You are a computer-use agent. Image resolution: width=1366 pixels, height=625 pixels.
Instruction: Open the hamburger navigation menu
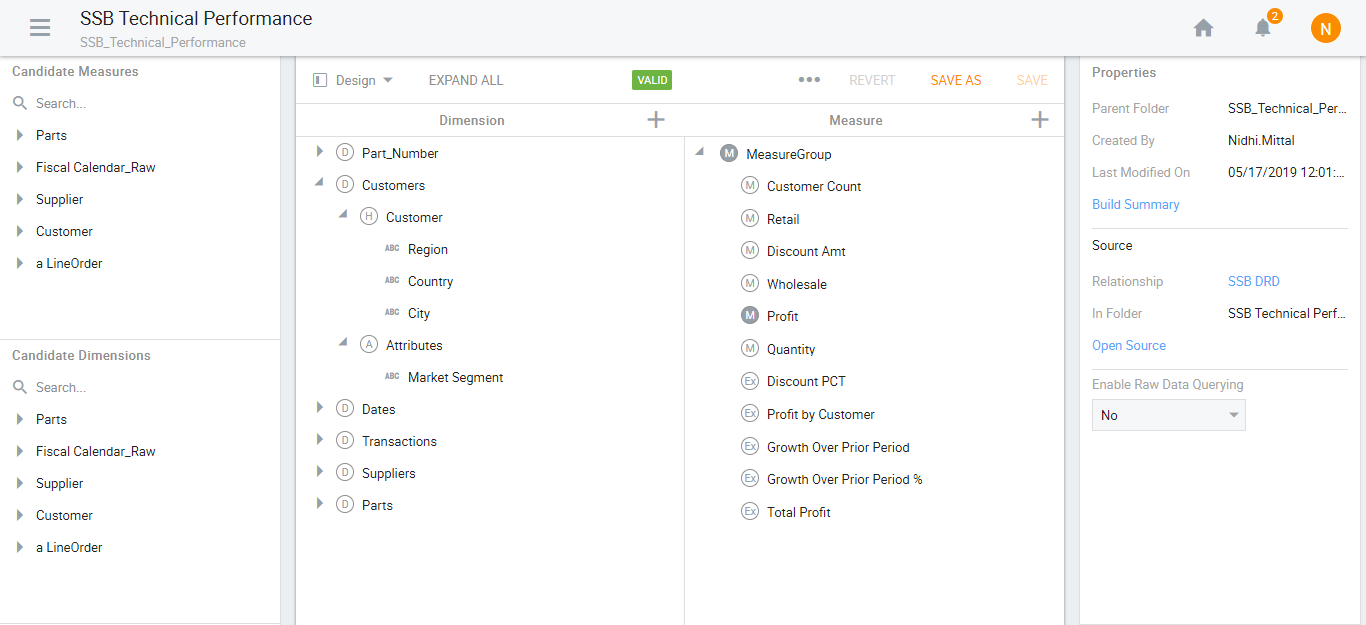(x=40, y=28)
